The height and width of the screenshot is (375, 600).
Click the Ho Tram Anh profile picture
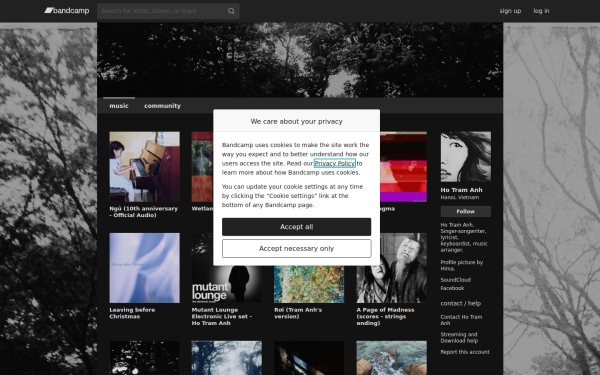466,157
